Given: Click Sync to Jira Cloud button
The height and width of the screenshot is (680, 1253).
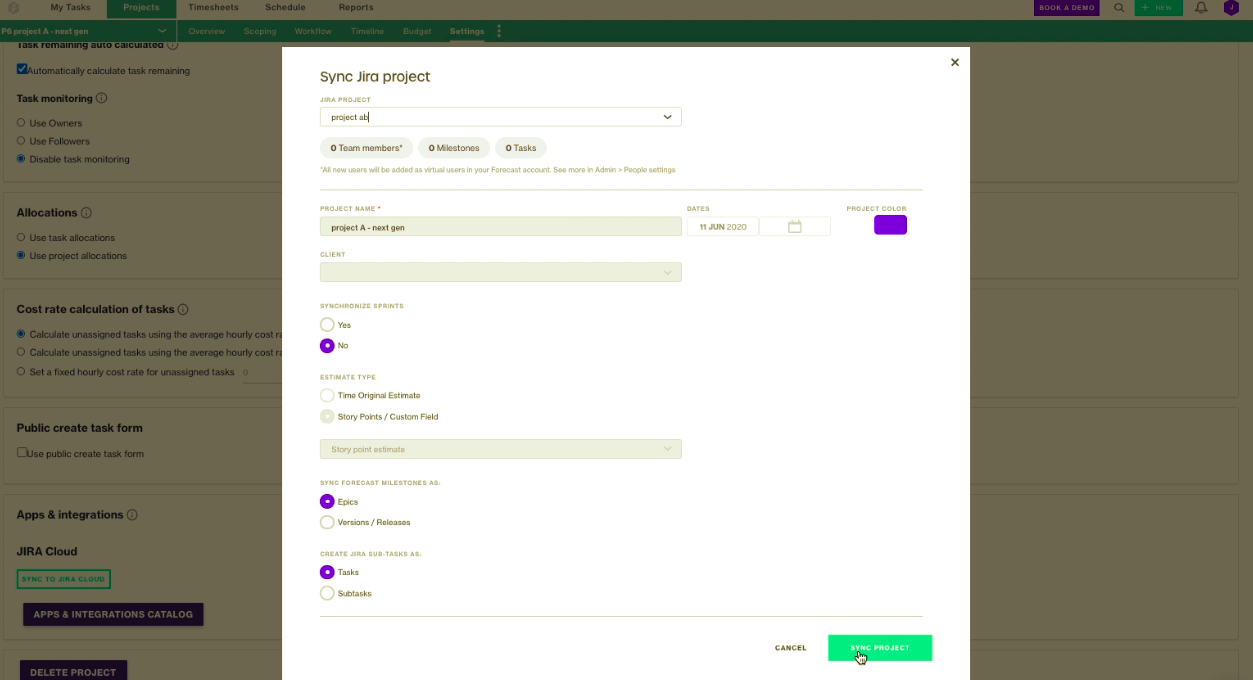Looking at the screenshot, I should pyautogui.click(x=64, y=579).
